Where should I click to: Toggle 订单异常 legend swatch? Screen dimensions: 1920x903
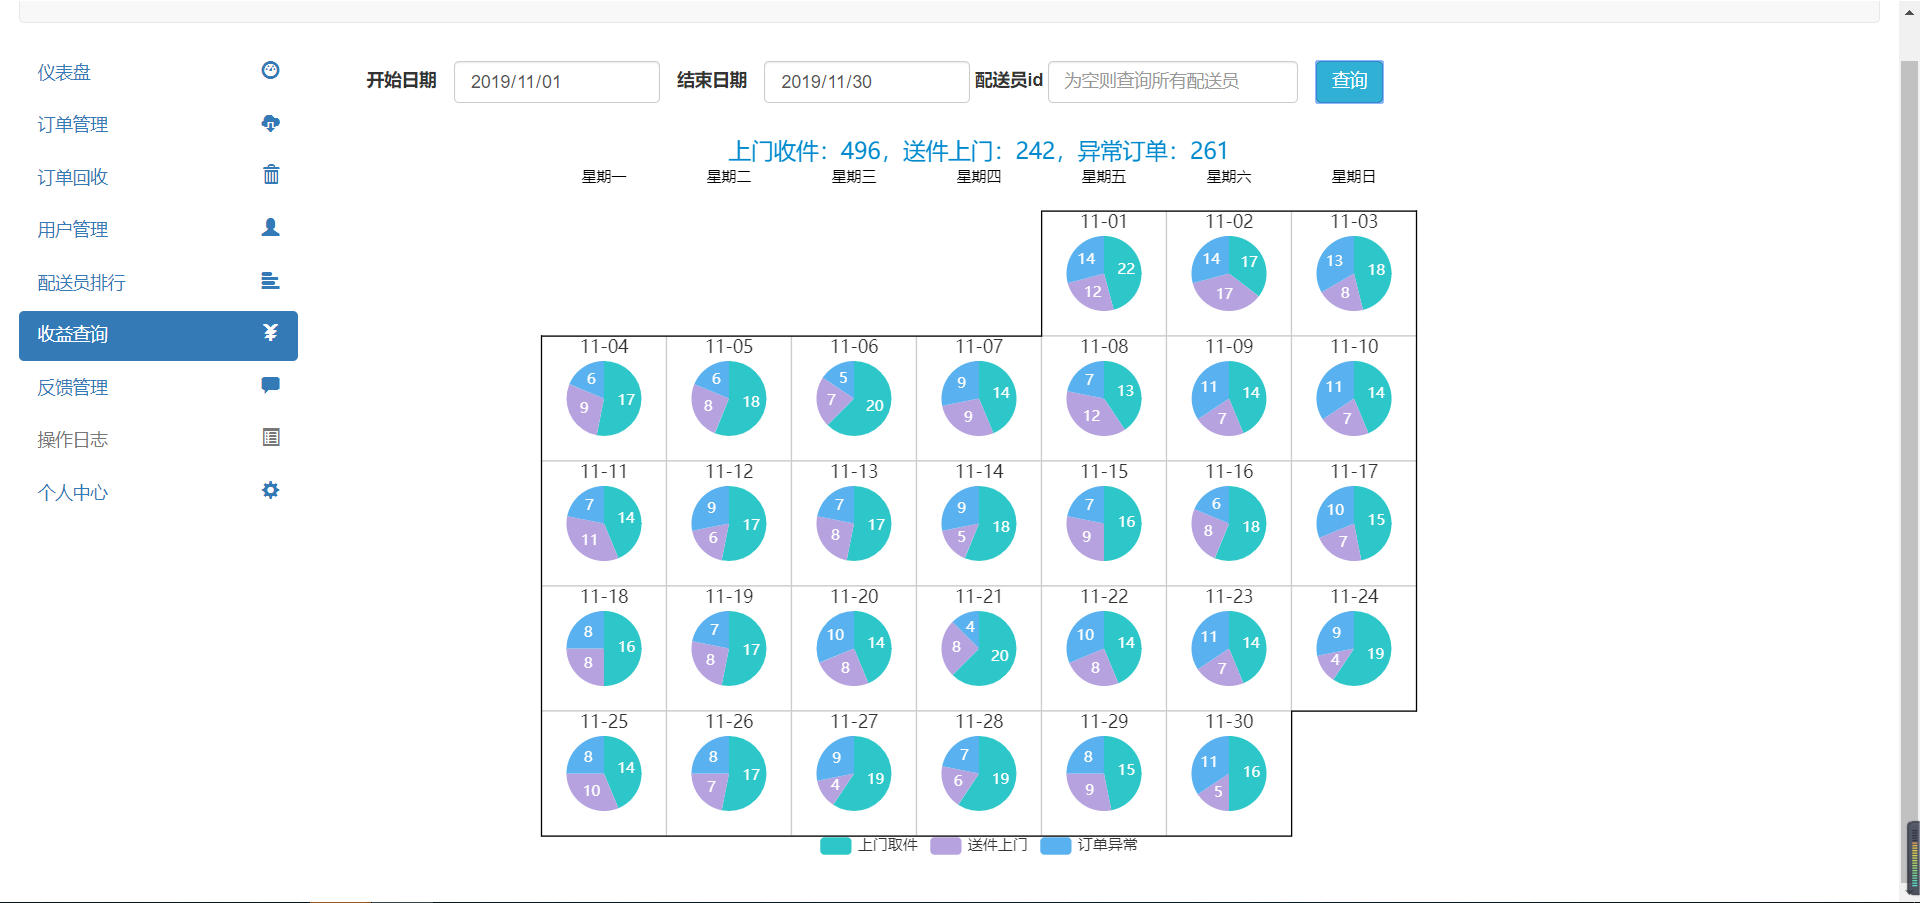click(x=1055, y=846)
